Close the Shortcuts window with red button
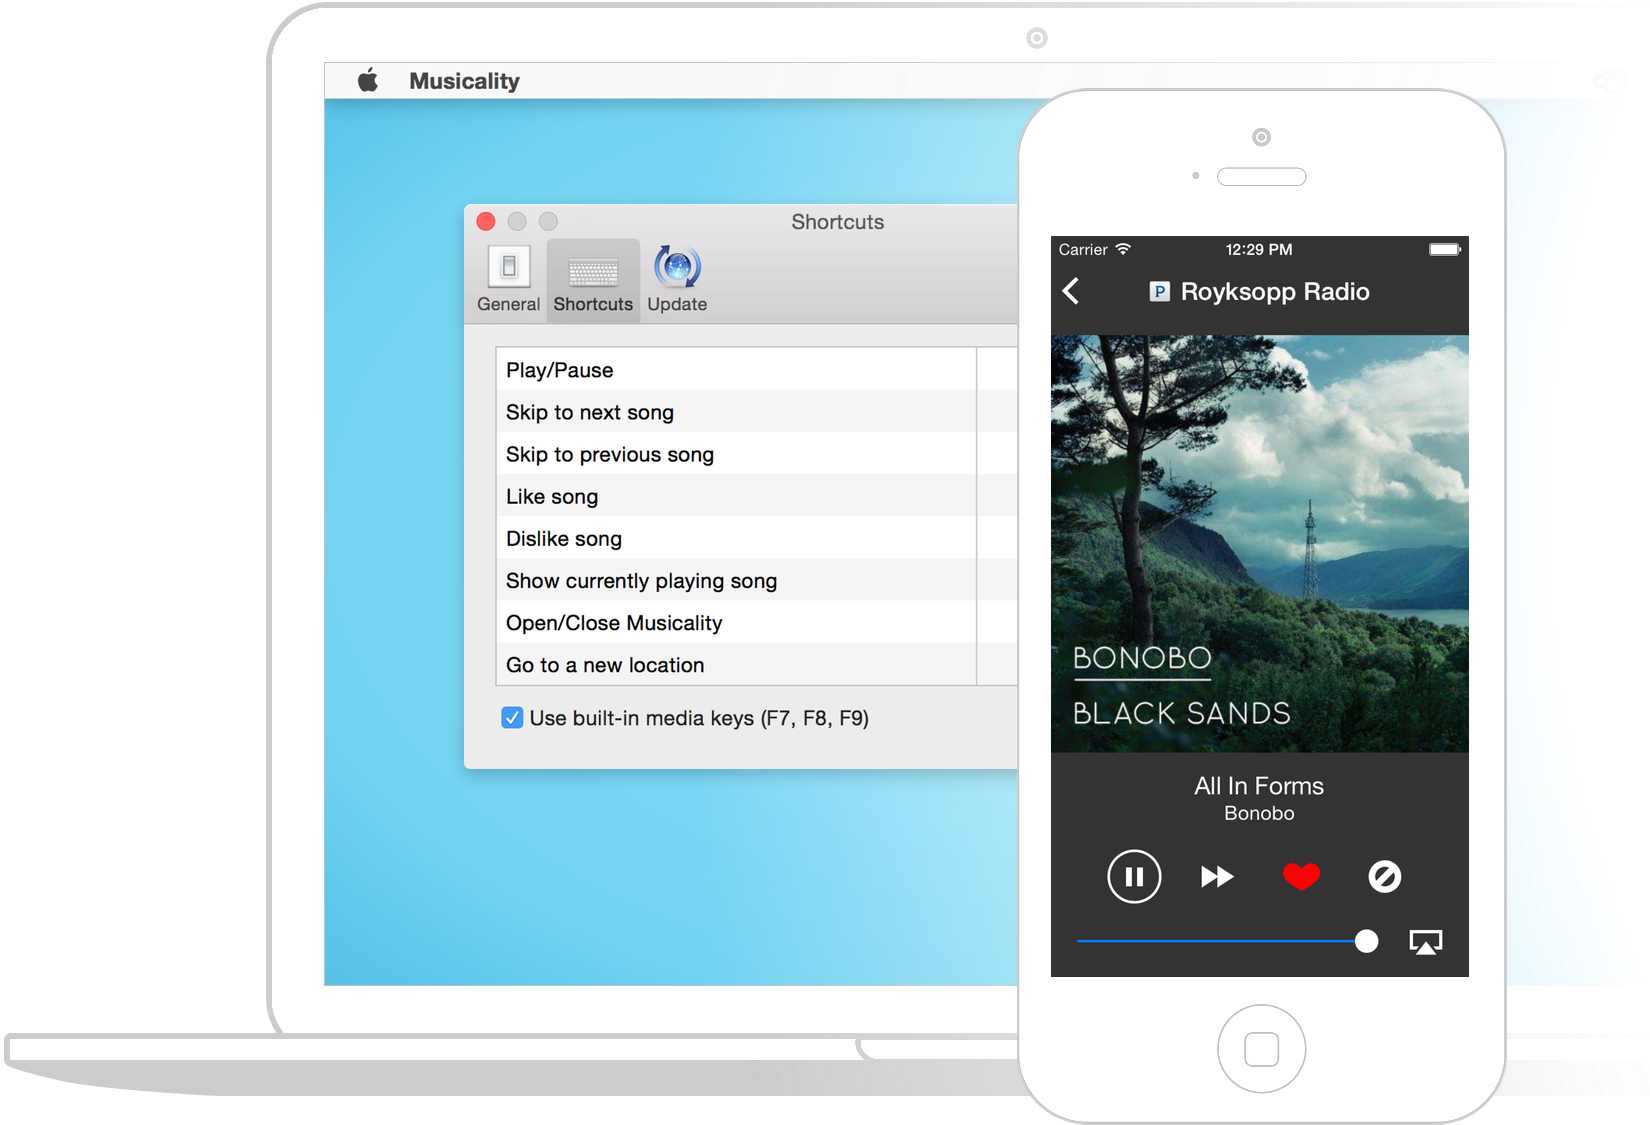Image resolution: width=1650 pixels, height=1125 pixels. [x=486, y=221]
